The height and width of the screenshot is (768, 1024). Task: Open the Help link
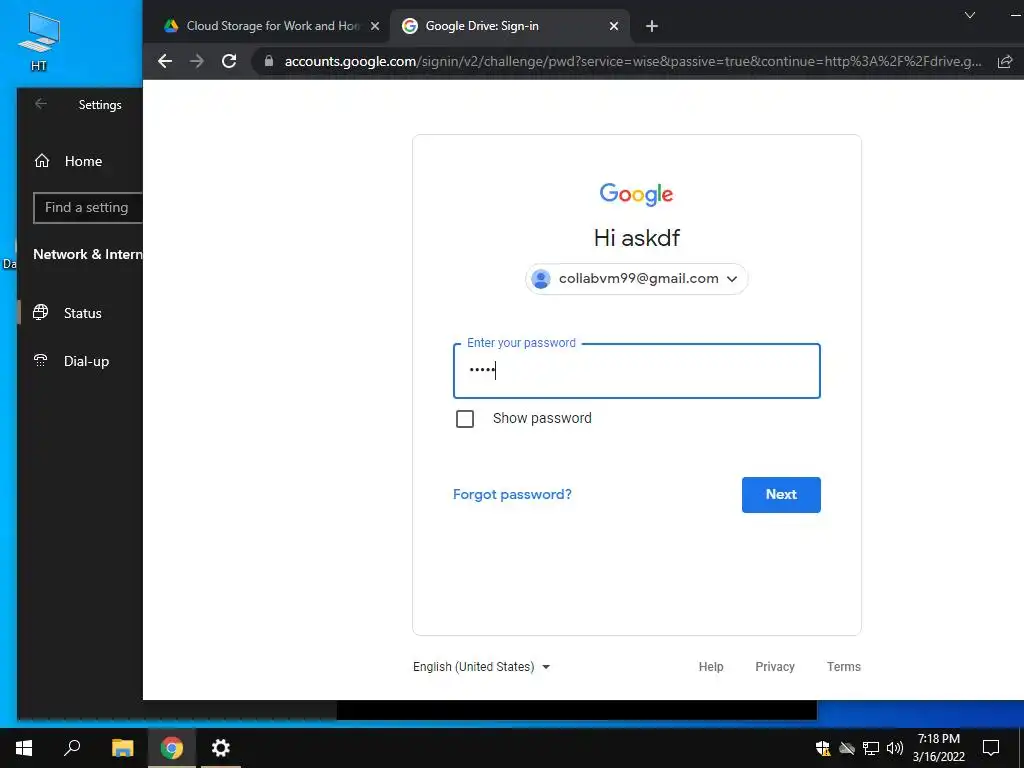pyautogui.click(x=711, y=667)
